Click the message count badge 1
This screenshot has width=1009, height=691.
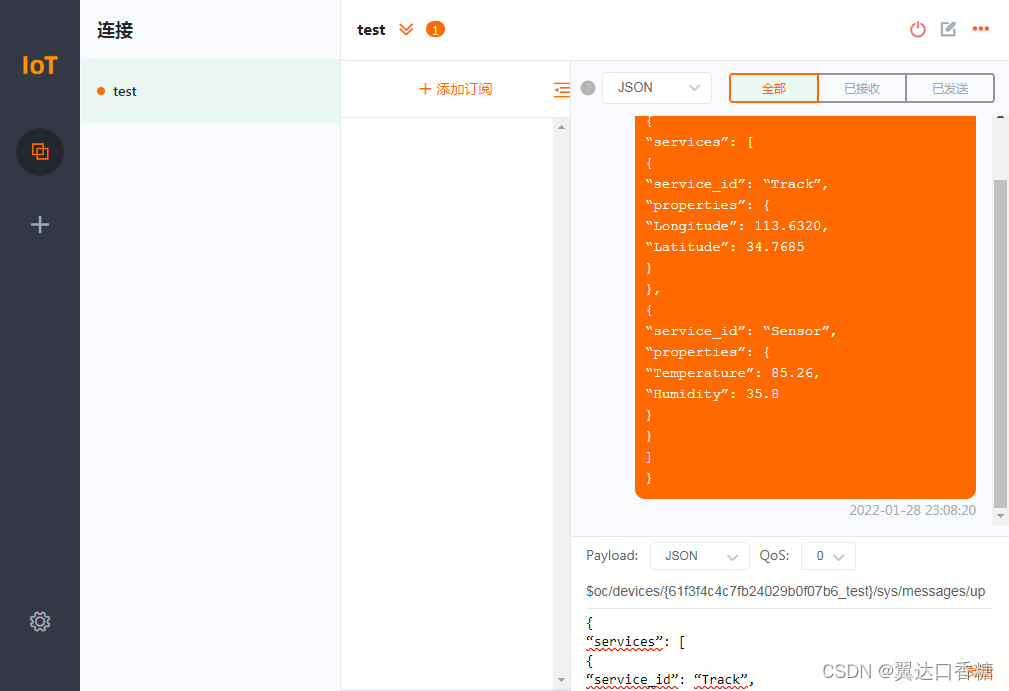tap(435, 30)
